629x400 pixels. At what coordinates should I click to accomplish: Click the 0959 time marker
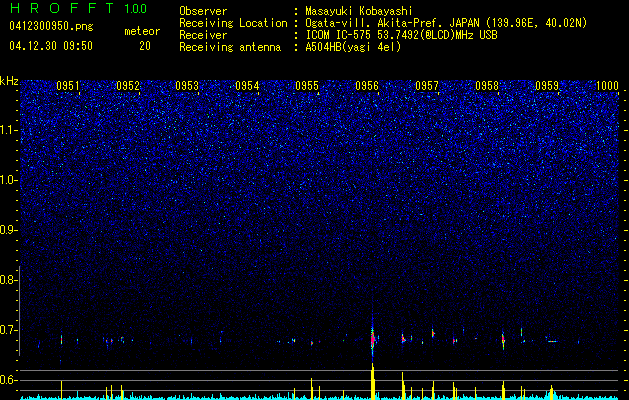(x=547, y=86)
